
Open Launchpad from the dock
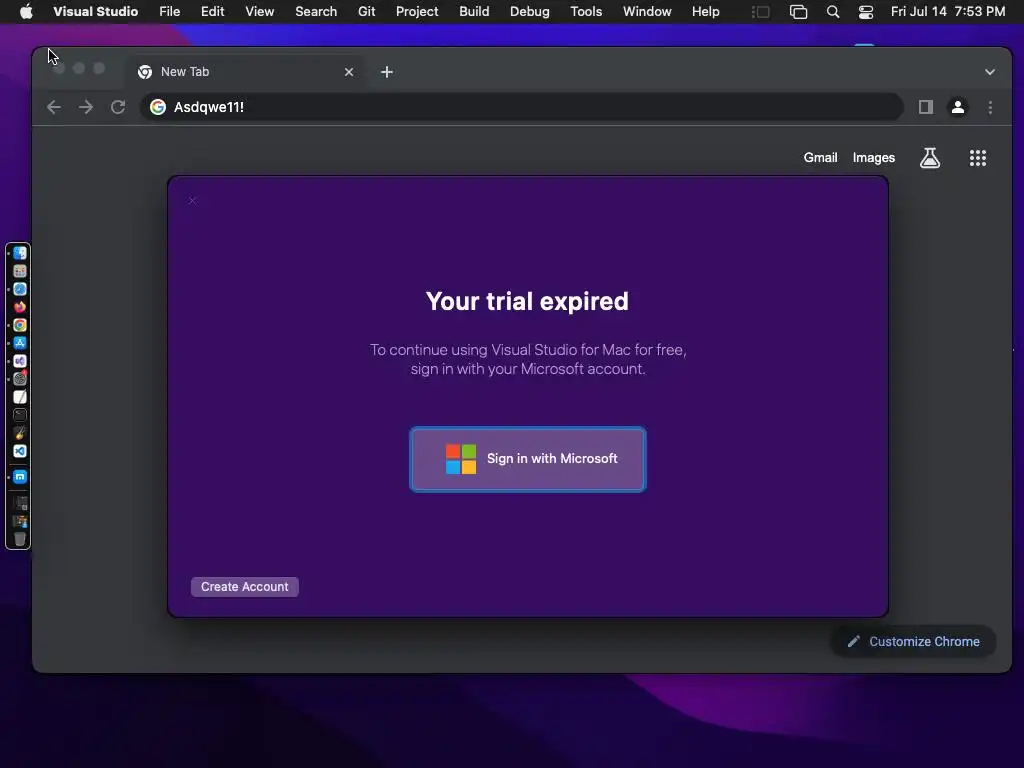(20, 271)
